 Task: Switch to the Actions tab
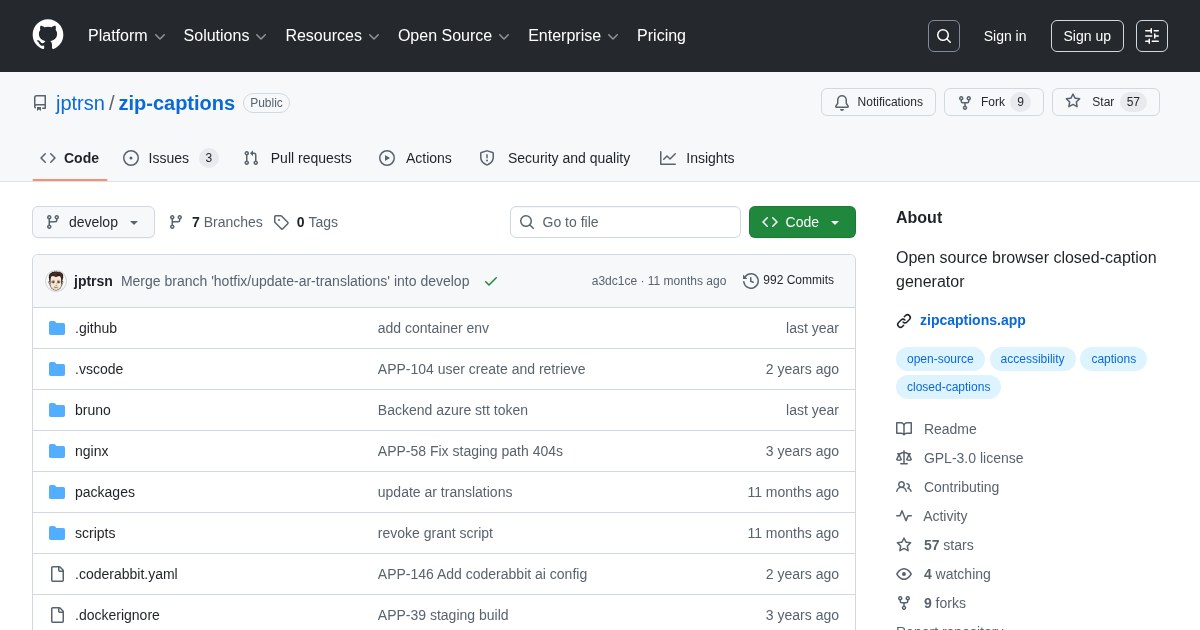[x=415, y=158]
